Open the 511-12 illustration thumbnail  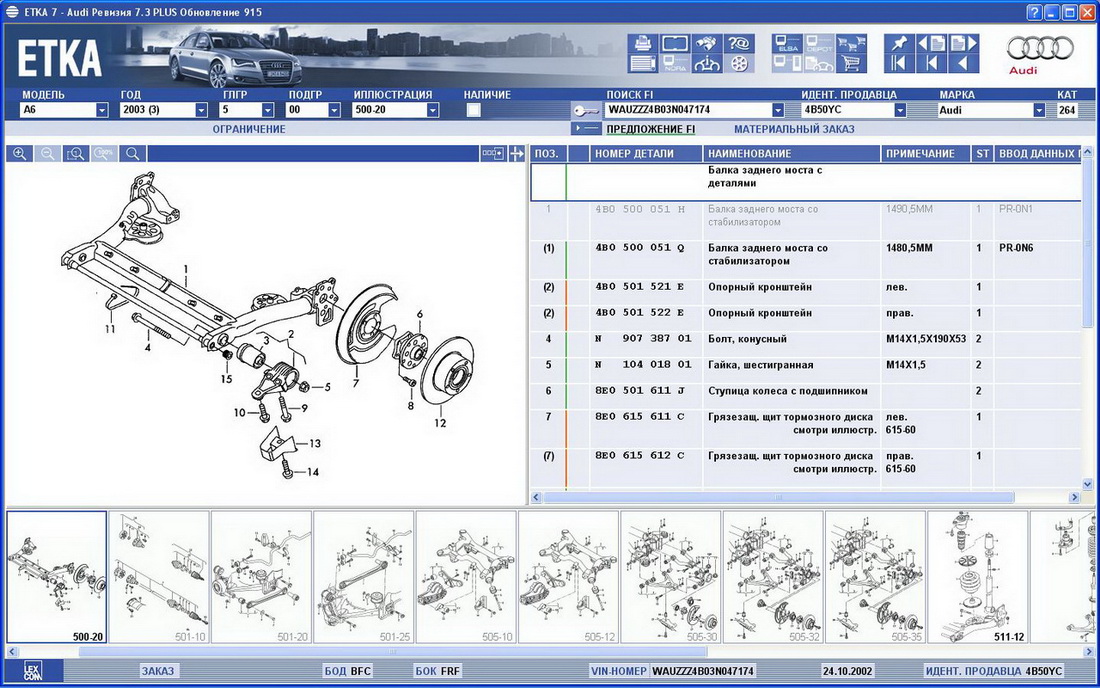978,577
